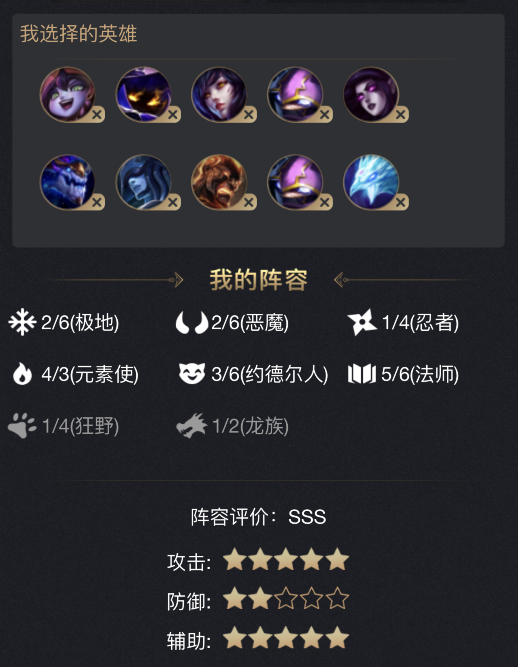
Task: Click the 阵容评价 SSS rating text
Action: (258, 517)
